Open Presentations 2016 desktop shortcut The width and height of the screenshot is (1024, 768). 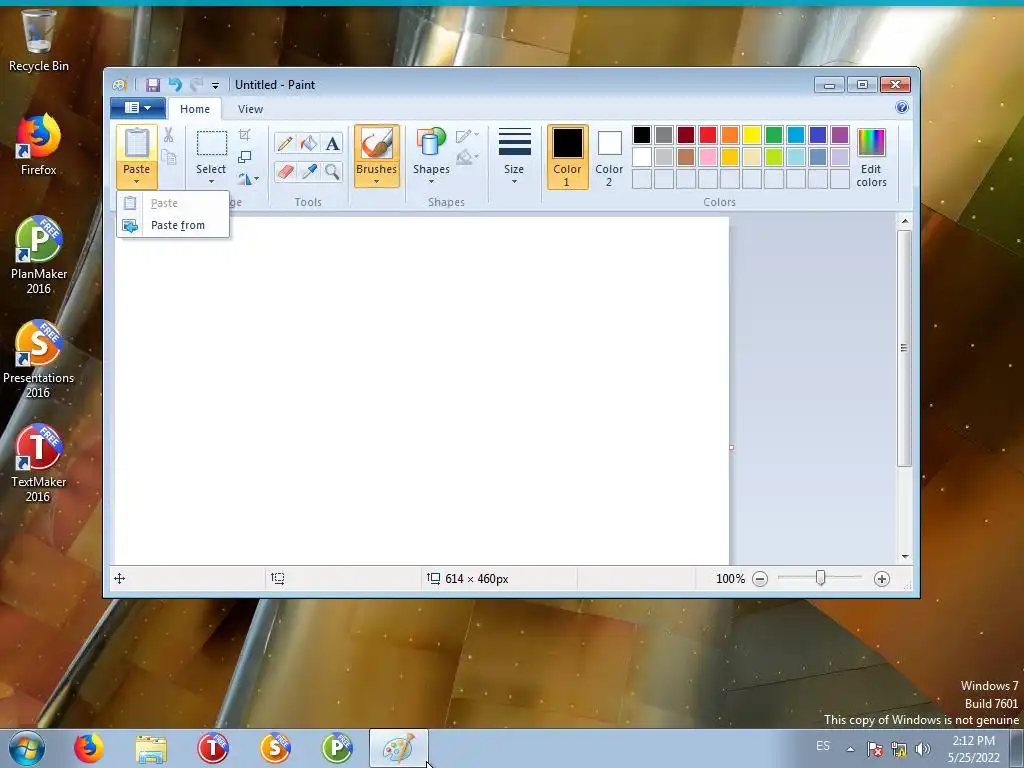coord(39,359)
